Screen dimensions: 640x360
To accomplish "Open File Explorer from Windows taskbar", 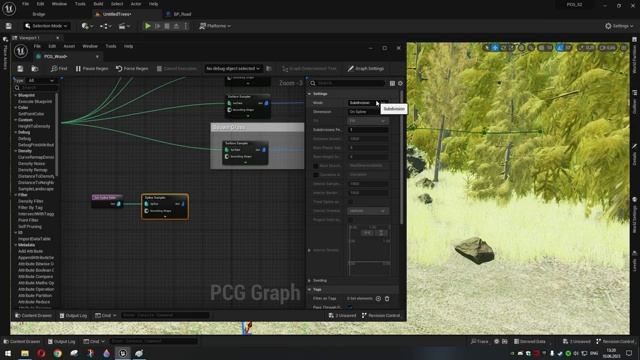I will (25, 353).
